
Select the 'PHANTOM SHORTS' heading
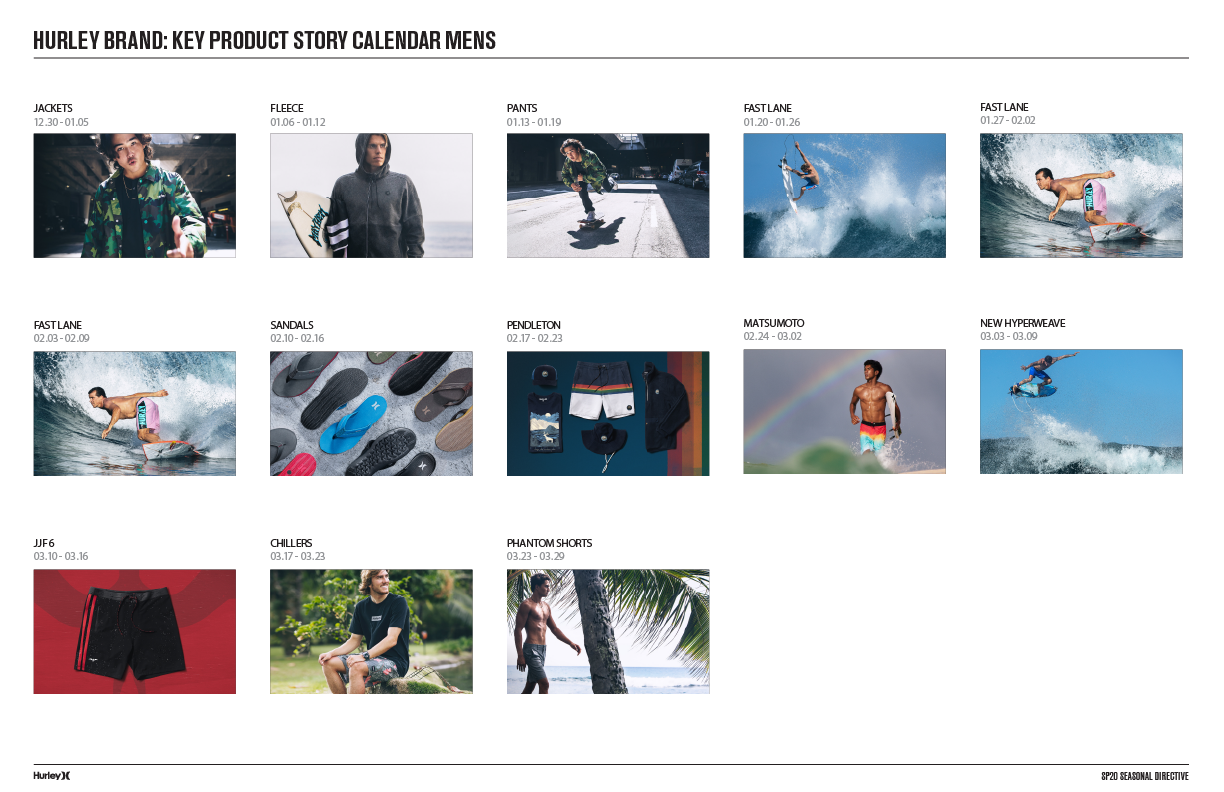(550, 543)
